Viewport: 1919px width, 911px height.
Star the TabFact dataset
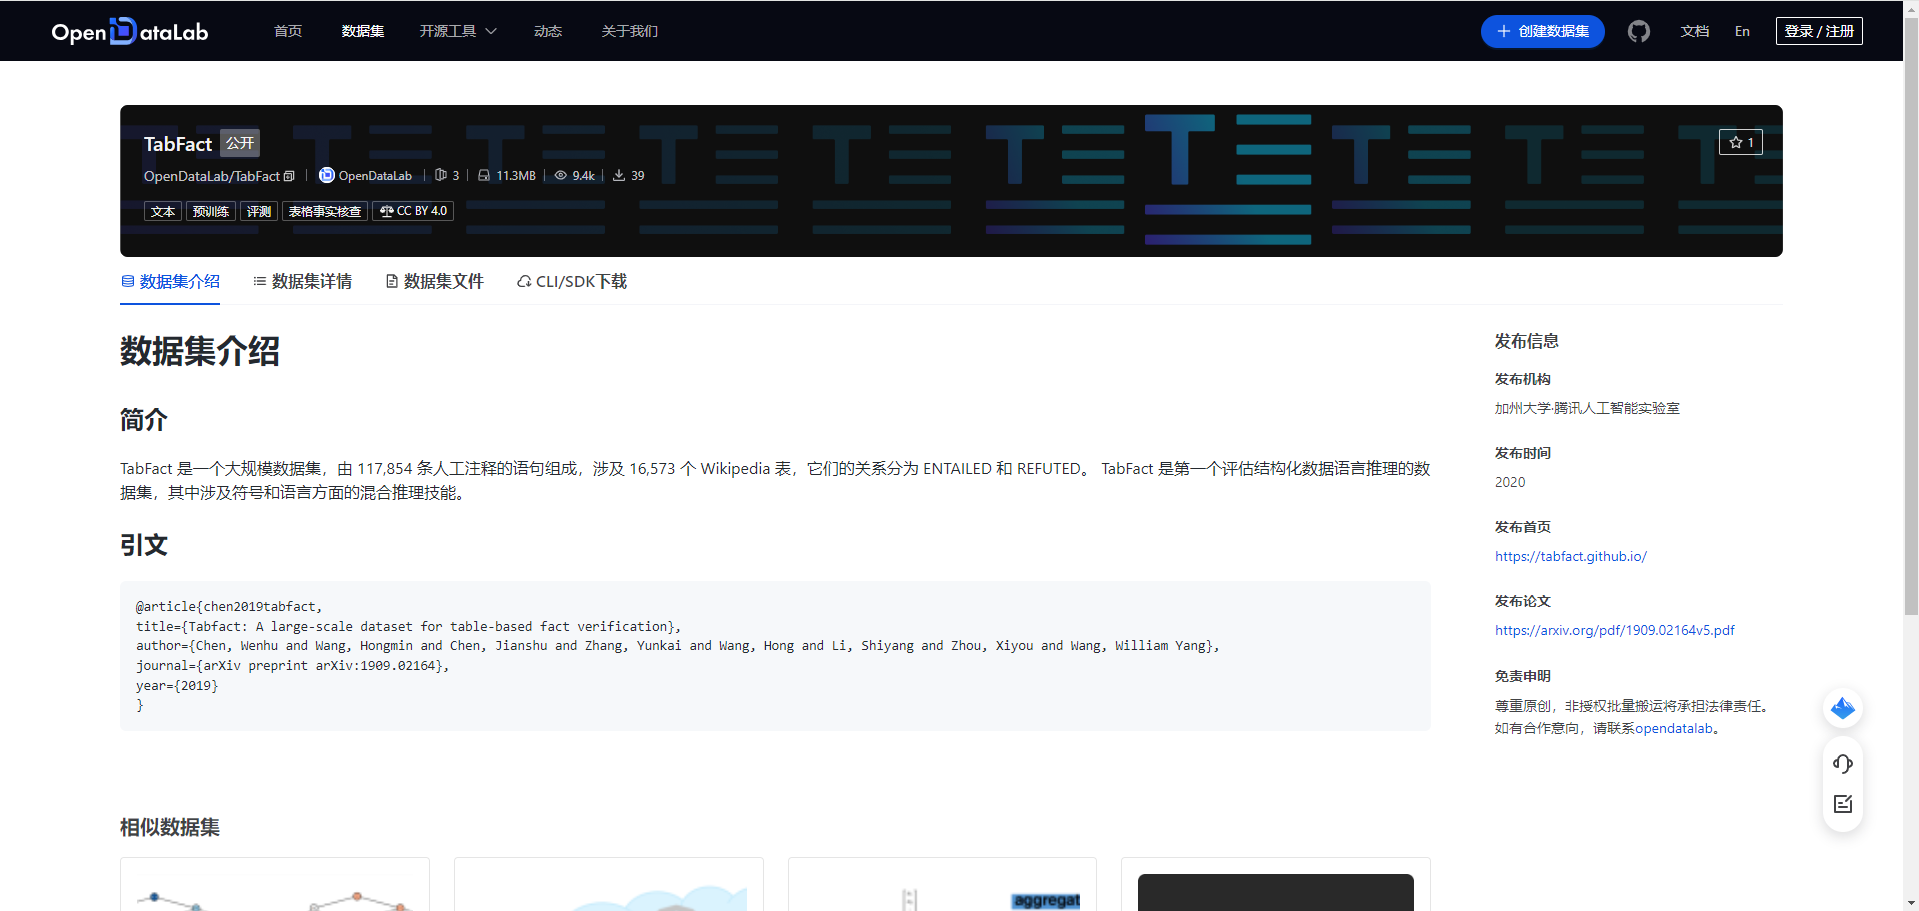pyautogui.click(x=1741, y=142)
